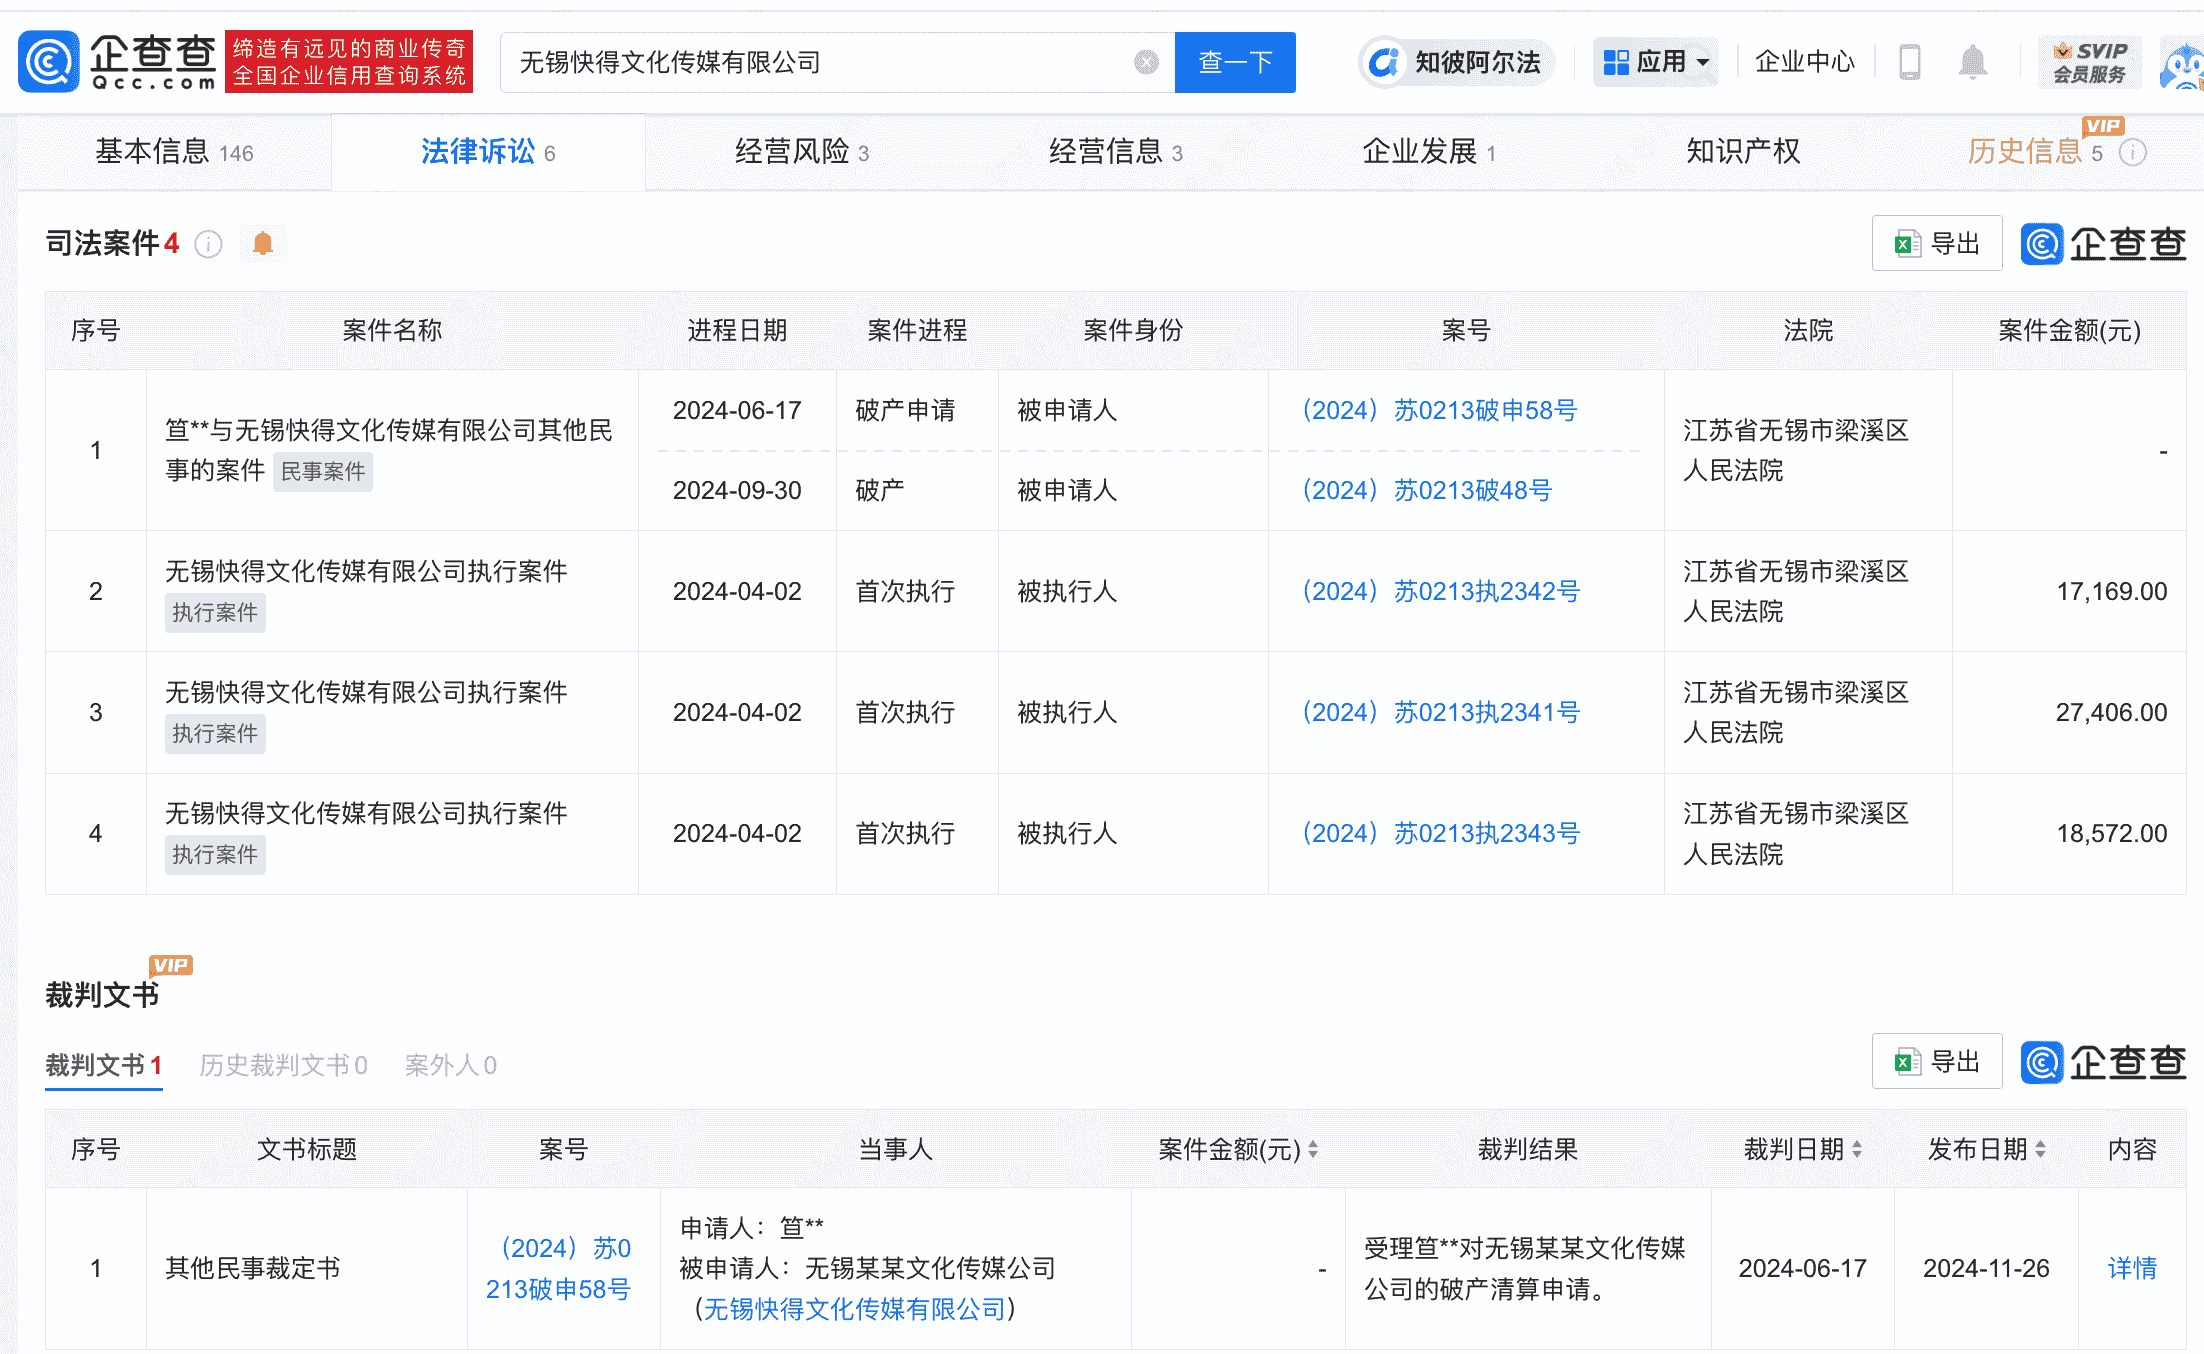Click the info icon beside 历史信息 tab

(2133, 153)
